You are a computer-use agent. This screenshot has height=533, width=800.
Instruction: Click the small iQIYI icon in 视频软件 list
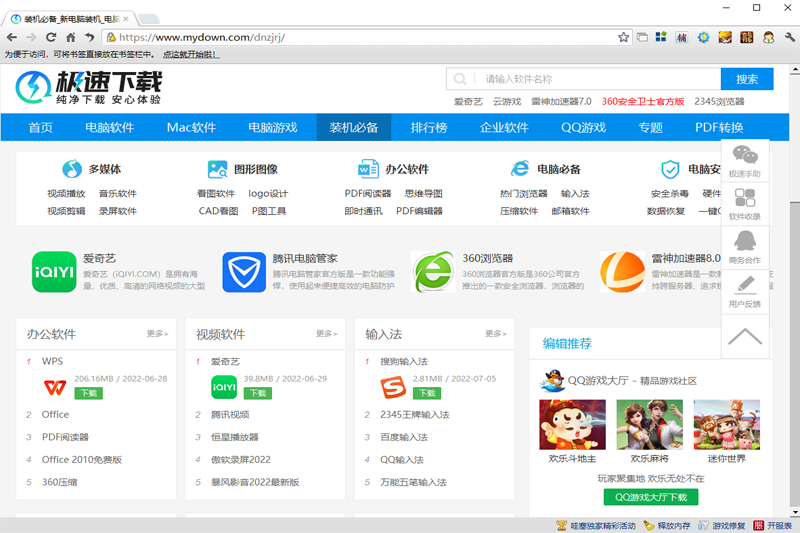click(224, 387)
